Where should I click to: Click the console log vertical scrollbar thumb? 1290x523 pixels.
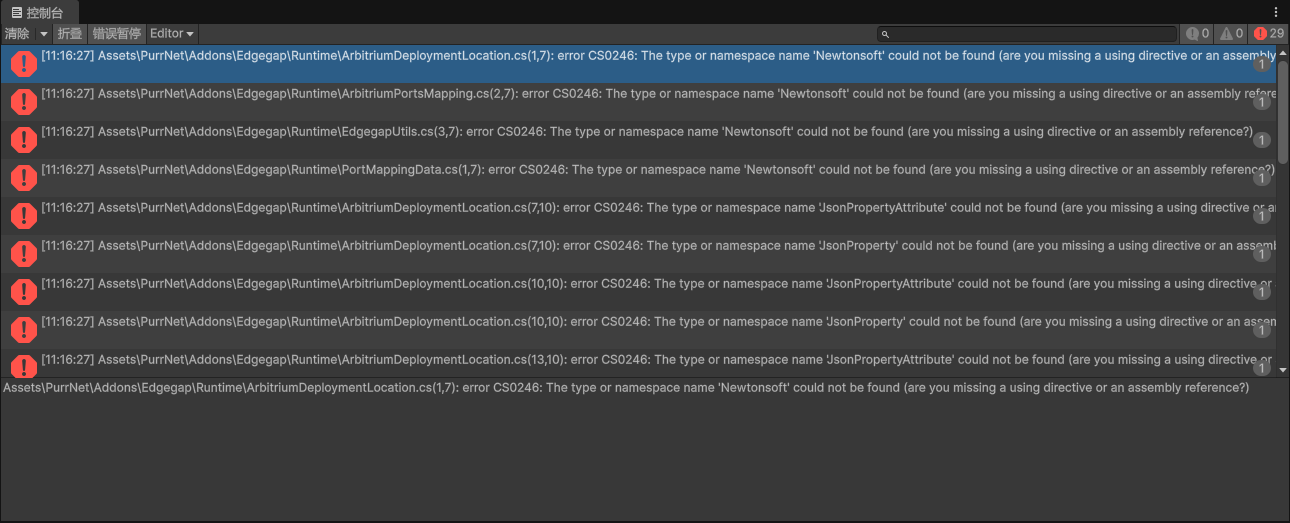click(1283, 110)
